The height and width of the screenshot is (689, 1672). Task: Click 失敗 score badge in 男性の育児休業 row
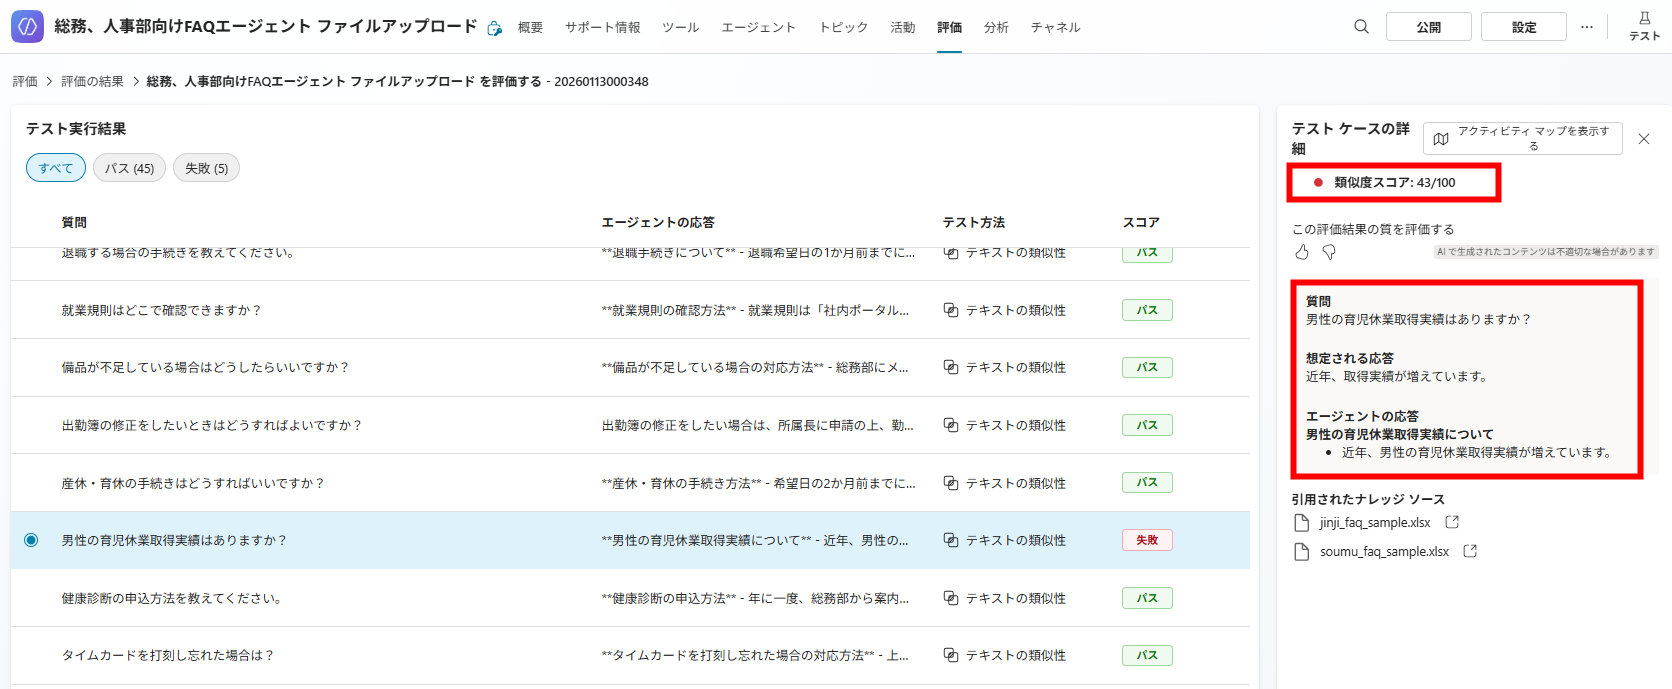click(x=1147, y=540)
